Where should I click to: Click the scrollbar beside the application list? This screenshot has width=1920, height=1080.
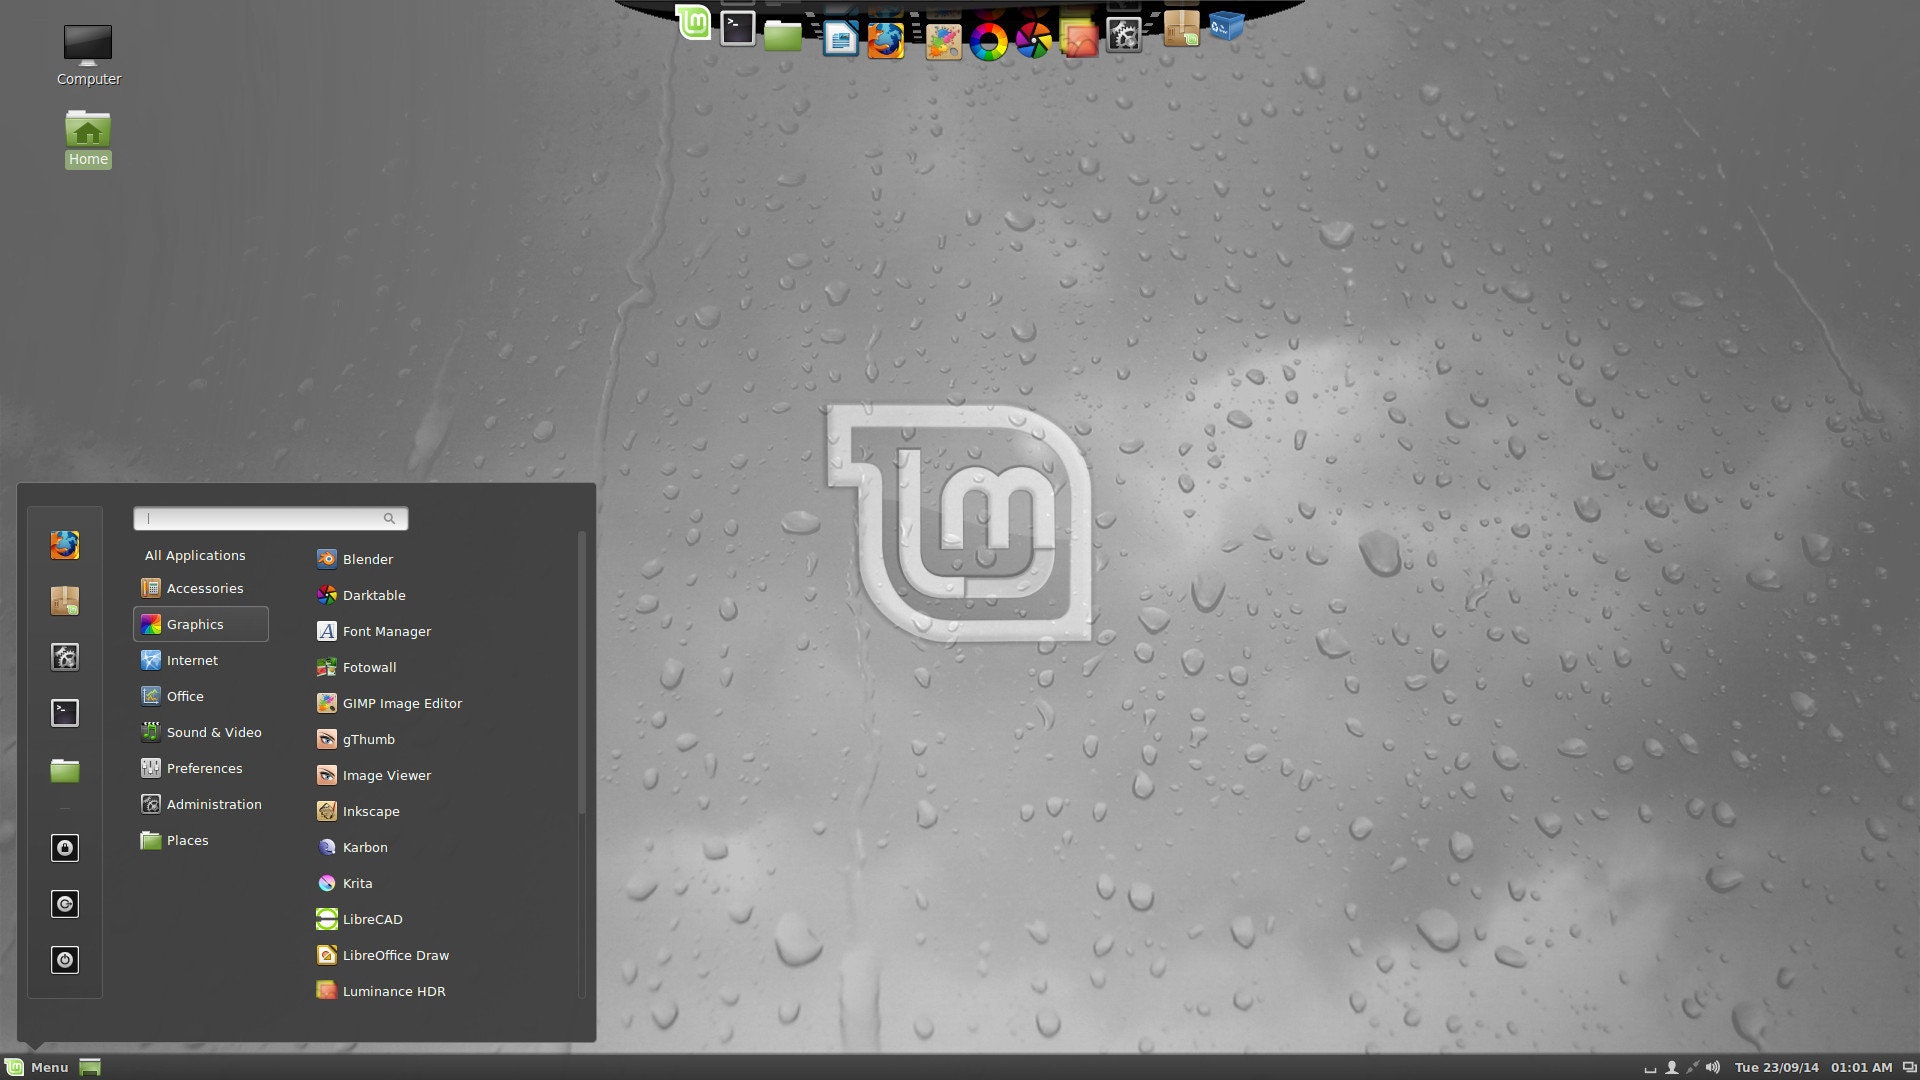pyautogui.click(x=583, y=700)
